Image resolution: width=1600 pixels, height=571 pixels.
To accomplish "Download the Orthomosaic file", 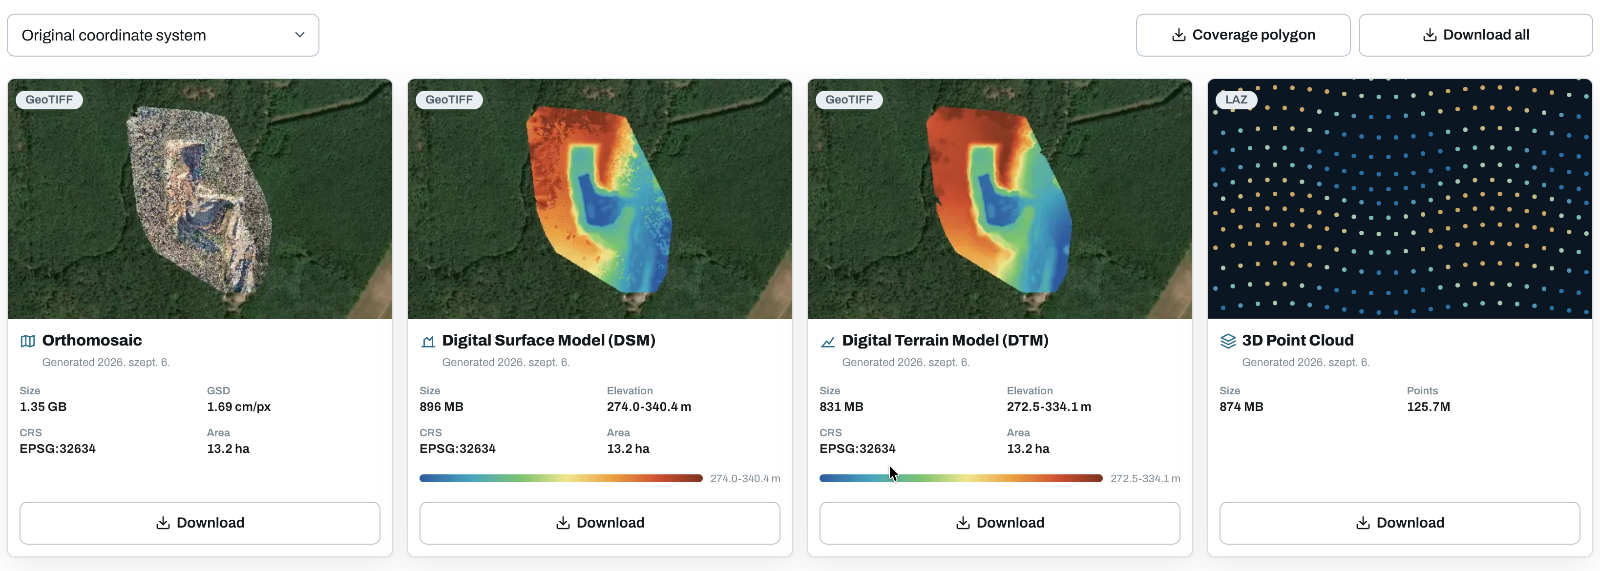I will point(200,523).
